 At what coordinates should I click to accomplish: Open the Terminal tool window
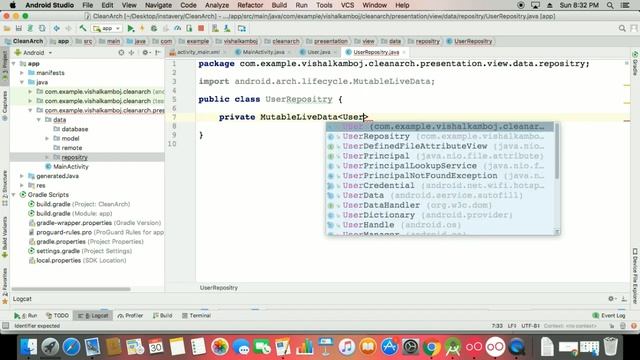pyautogui.click(x=196, y=316)
